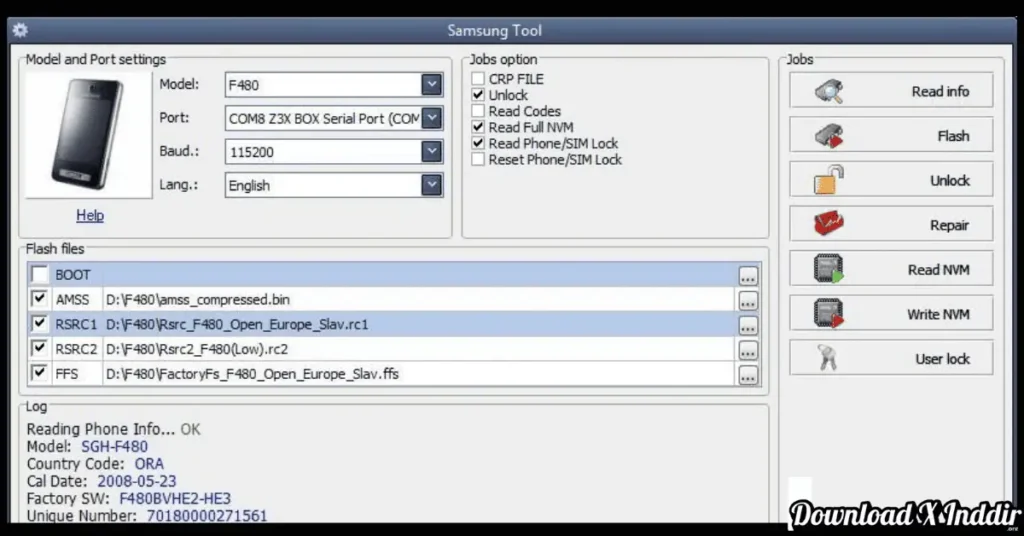Open the gear settings icon in title bar
The height and width of the screenshot is (536, 1024).
coord(20,30)
